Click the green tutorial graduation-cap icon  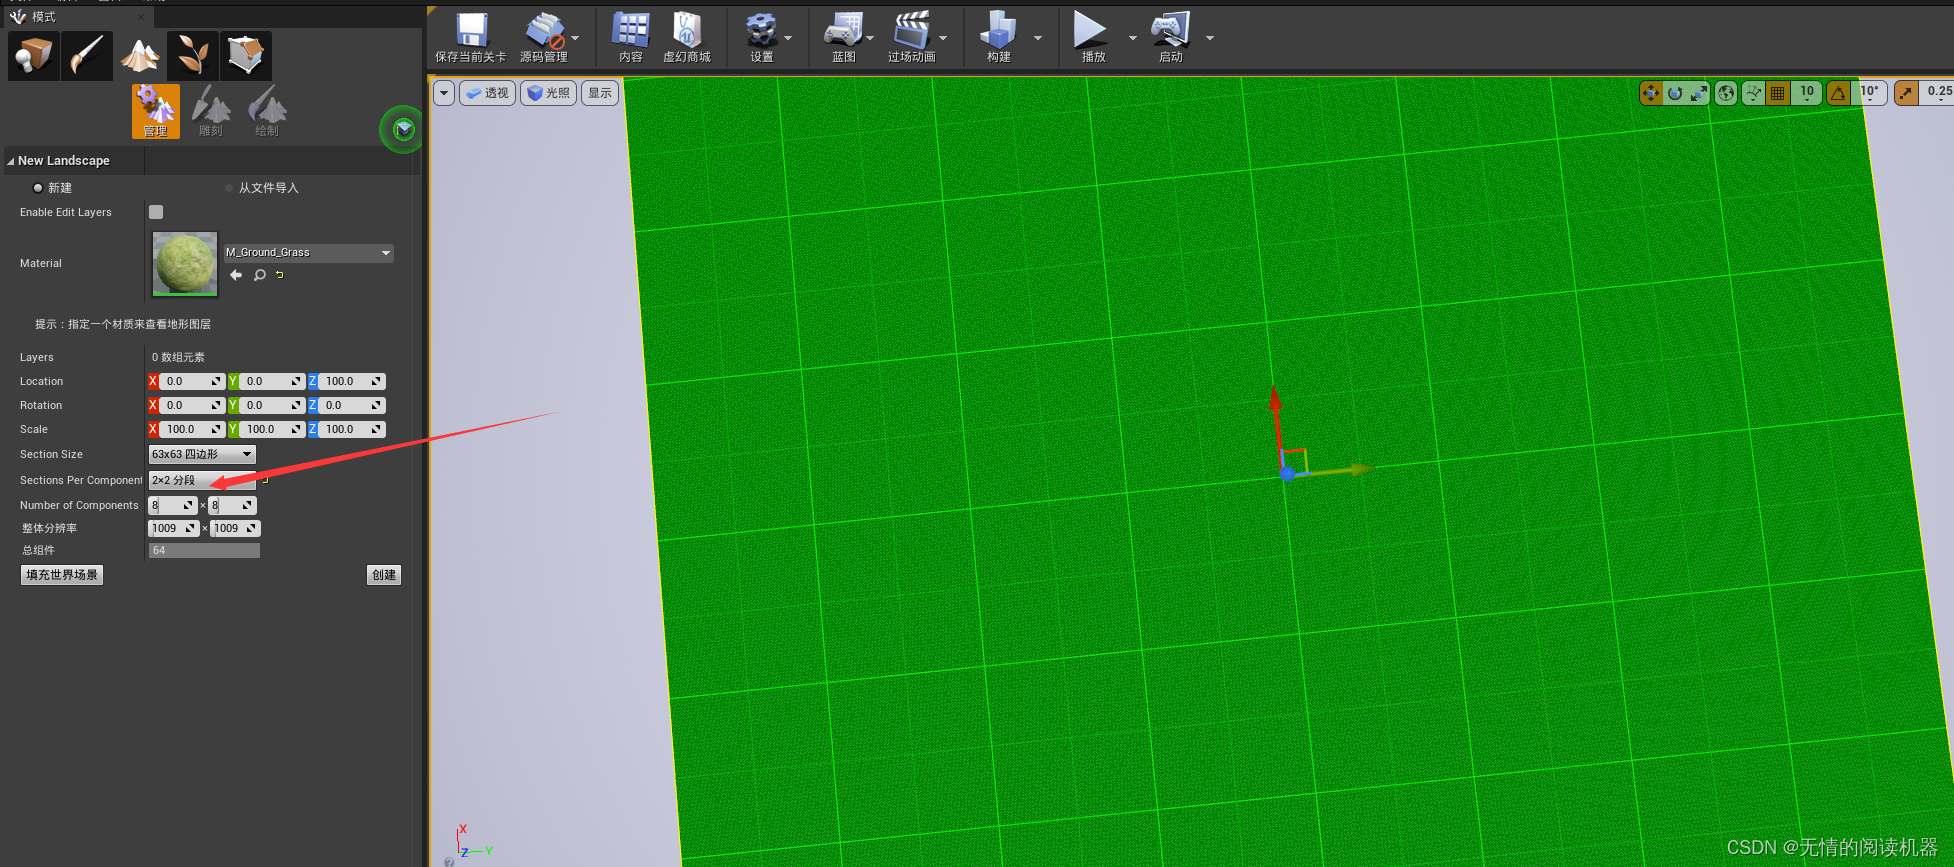[x=403, y=129]
